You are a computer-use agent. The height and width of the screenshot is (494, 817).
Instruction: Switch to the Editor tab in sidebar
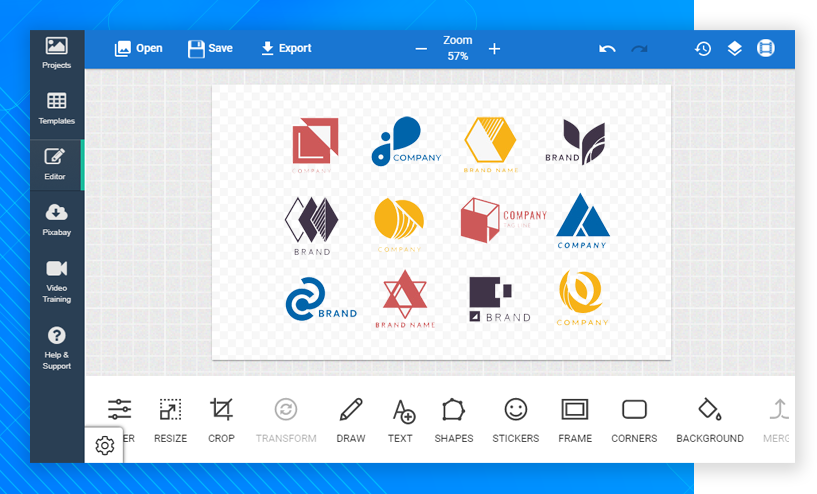point(55,164)
